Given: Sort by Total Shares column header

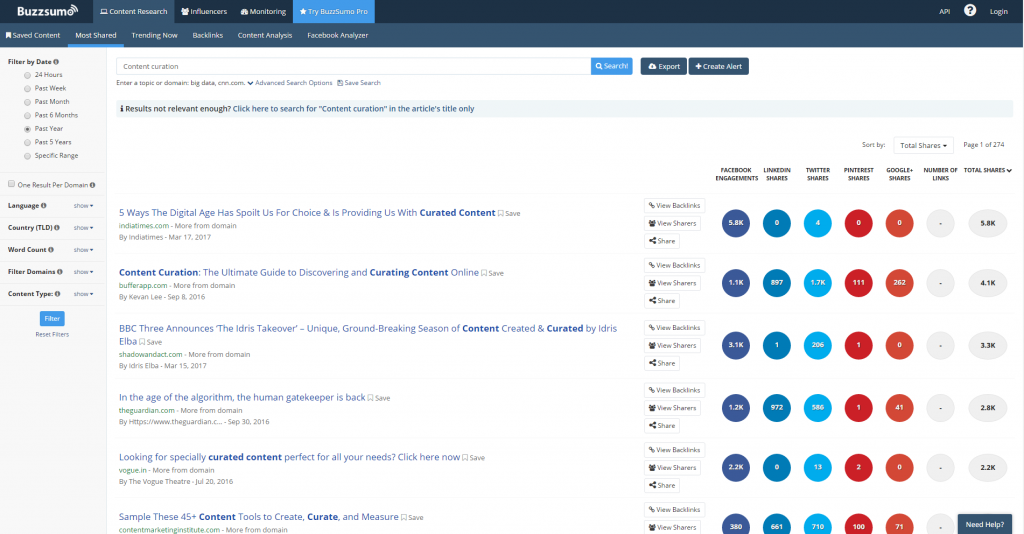Looking at the screenshot, I should 987,170.
